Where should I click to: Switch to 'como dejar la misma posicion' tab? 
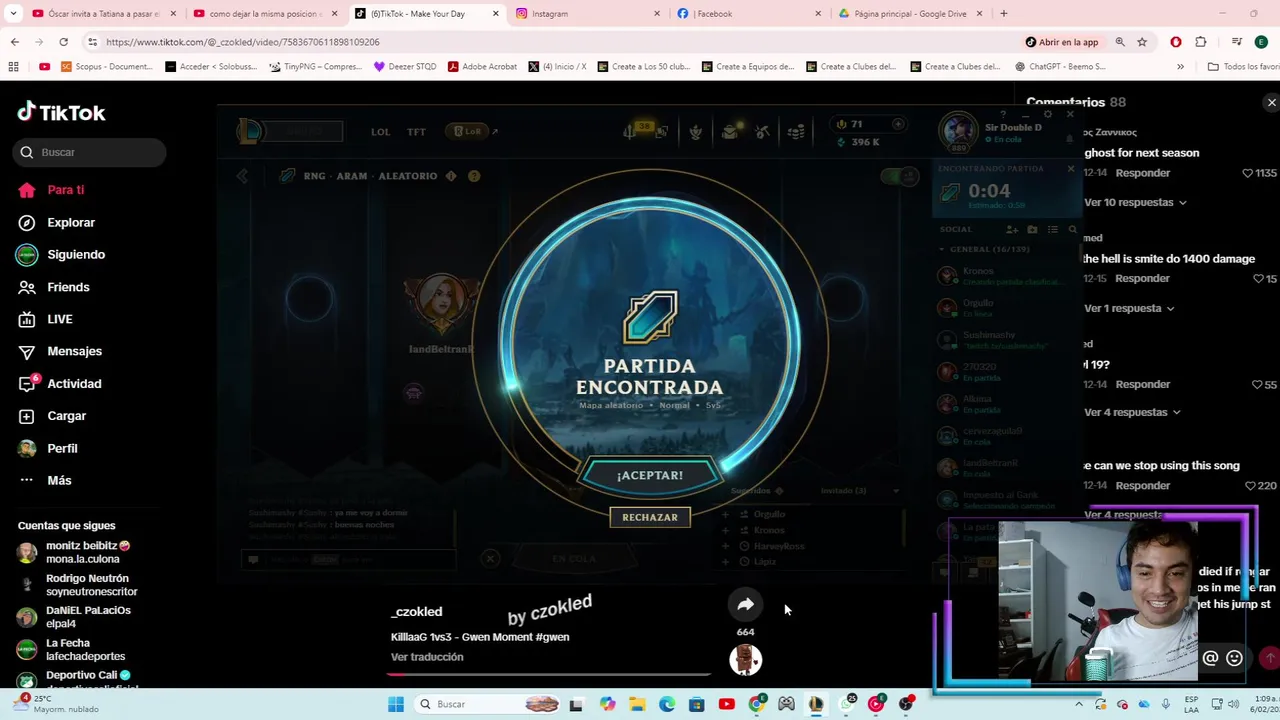[x=265, y=14]
